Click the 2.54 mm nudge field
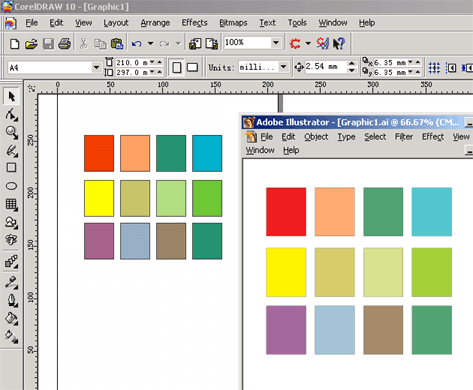The width and height of the screenshot is (473, 390). [x=325, y=67]
